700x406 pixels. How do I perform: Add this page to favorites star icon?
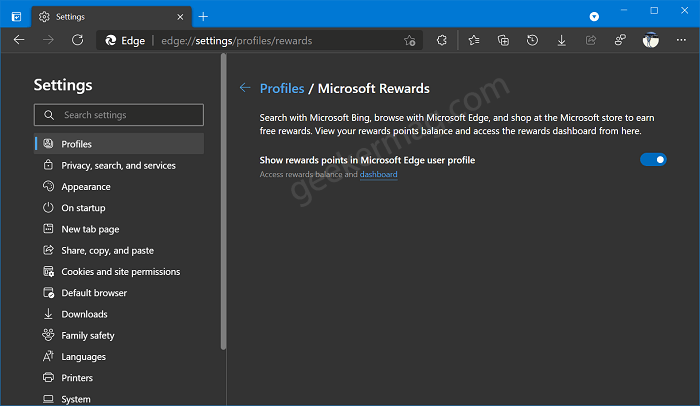tap(409, 41)
